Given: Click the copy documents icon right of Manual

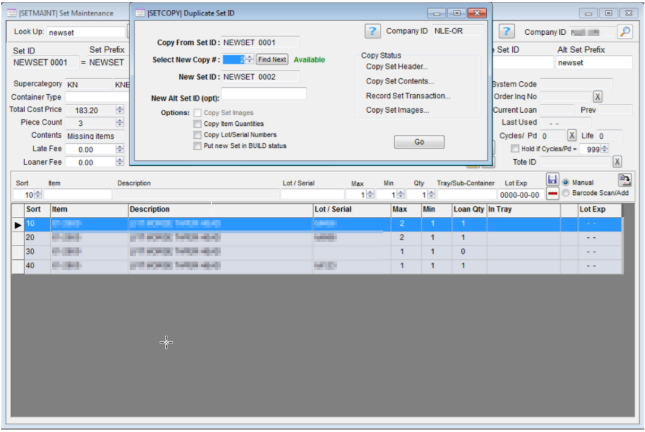Looking at the screenshot, I should click(625, 180).
